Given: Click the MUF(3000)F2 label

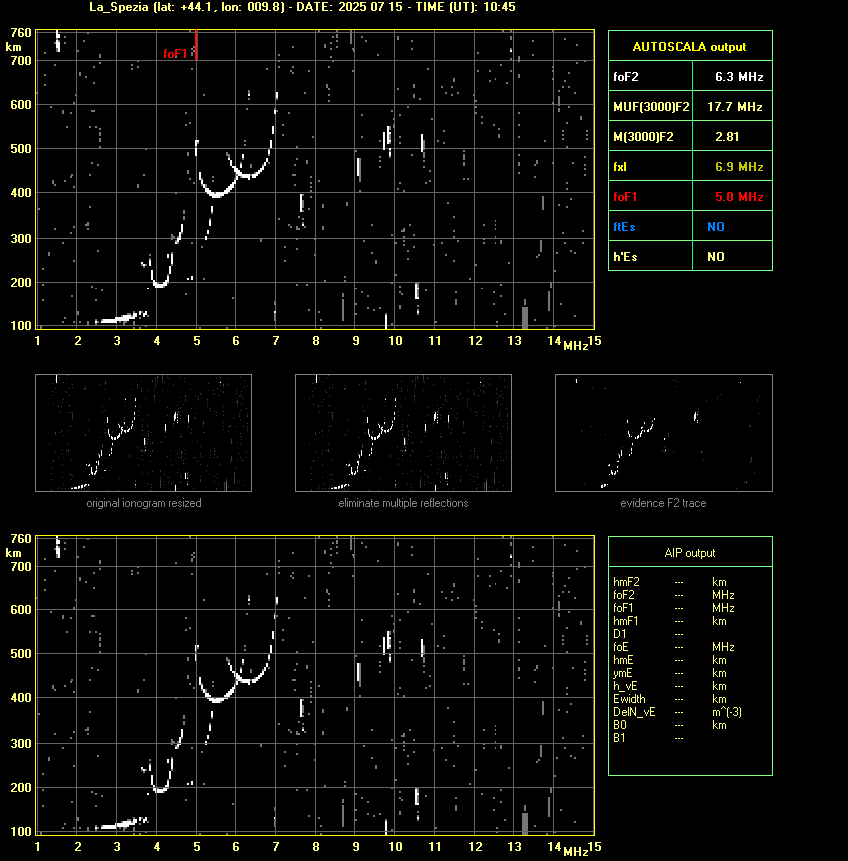Looking at the screenshot, I should pyautogui.click(x=651, y=107).
